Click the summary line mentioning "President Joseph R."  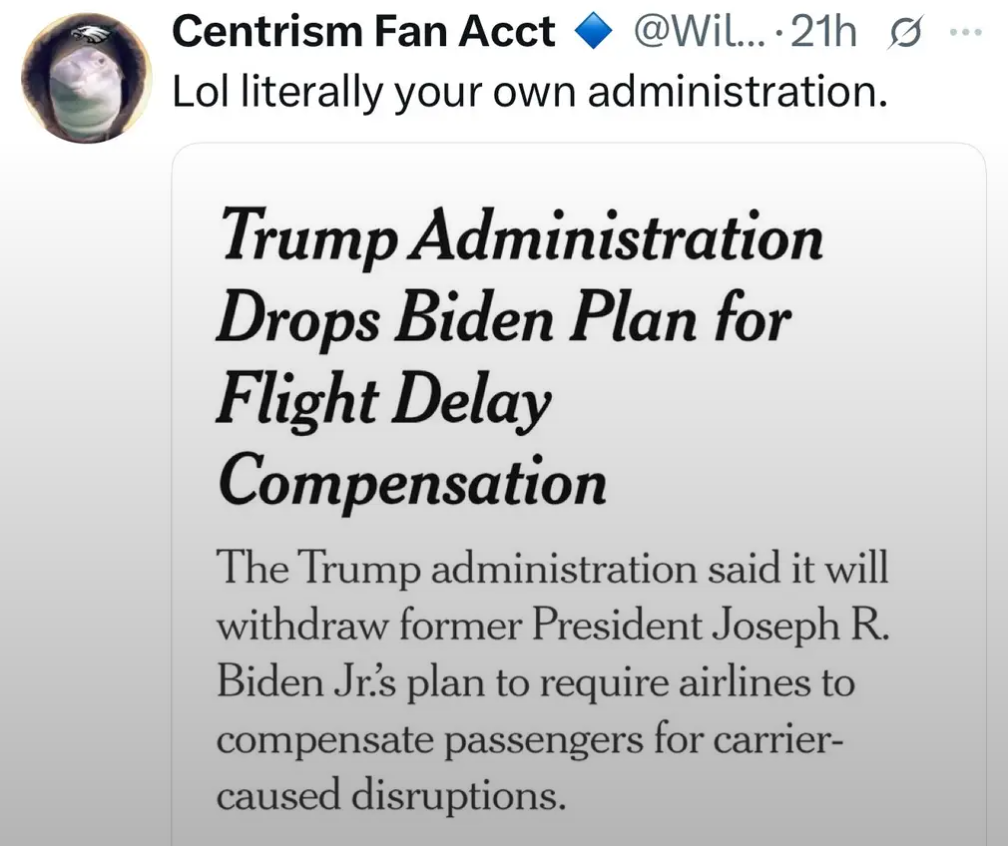pos(554,626)
